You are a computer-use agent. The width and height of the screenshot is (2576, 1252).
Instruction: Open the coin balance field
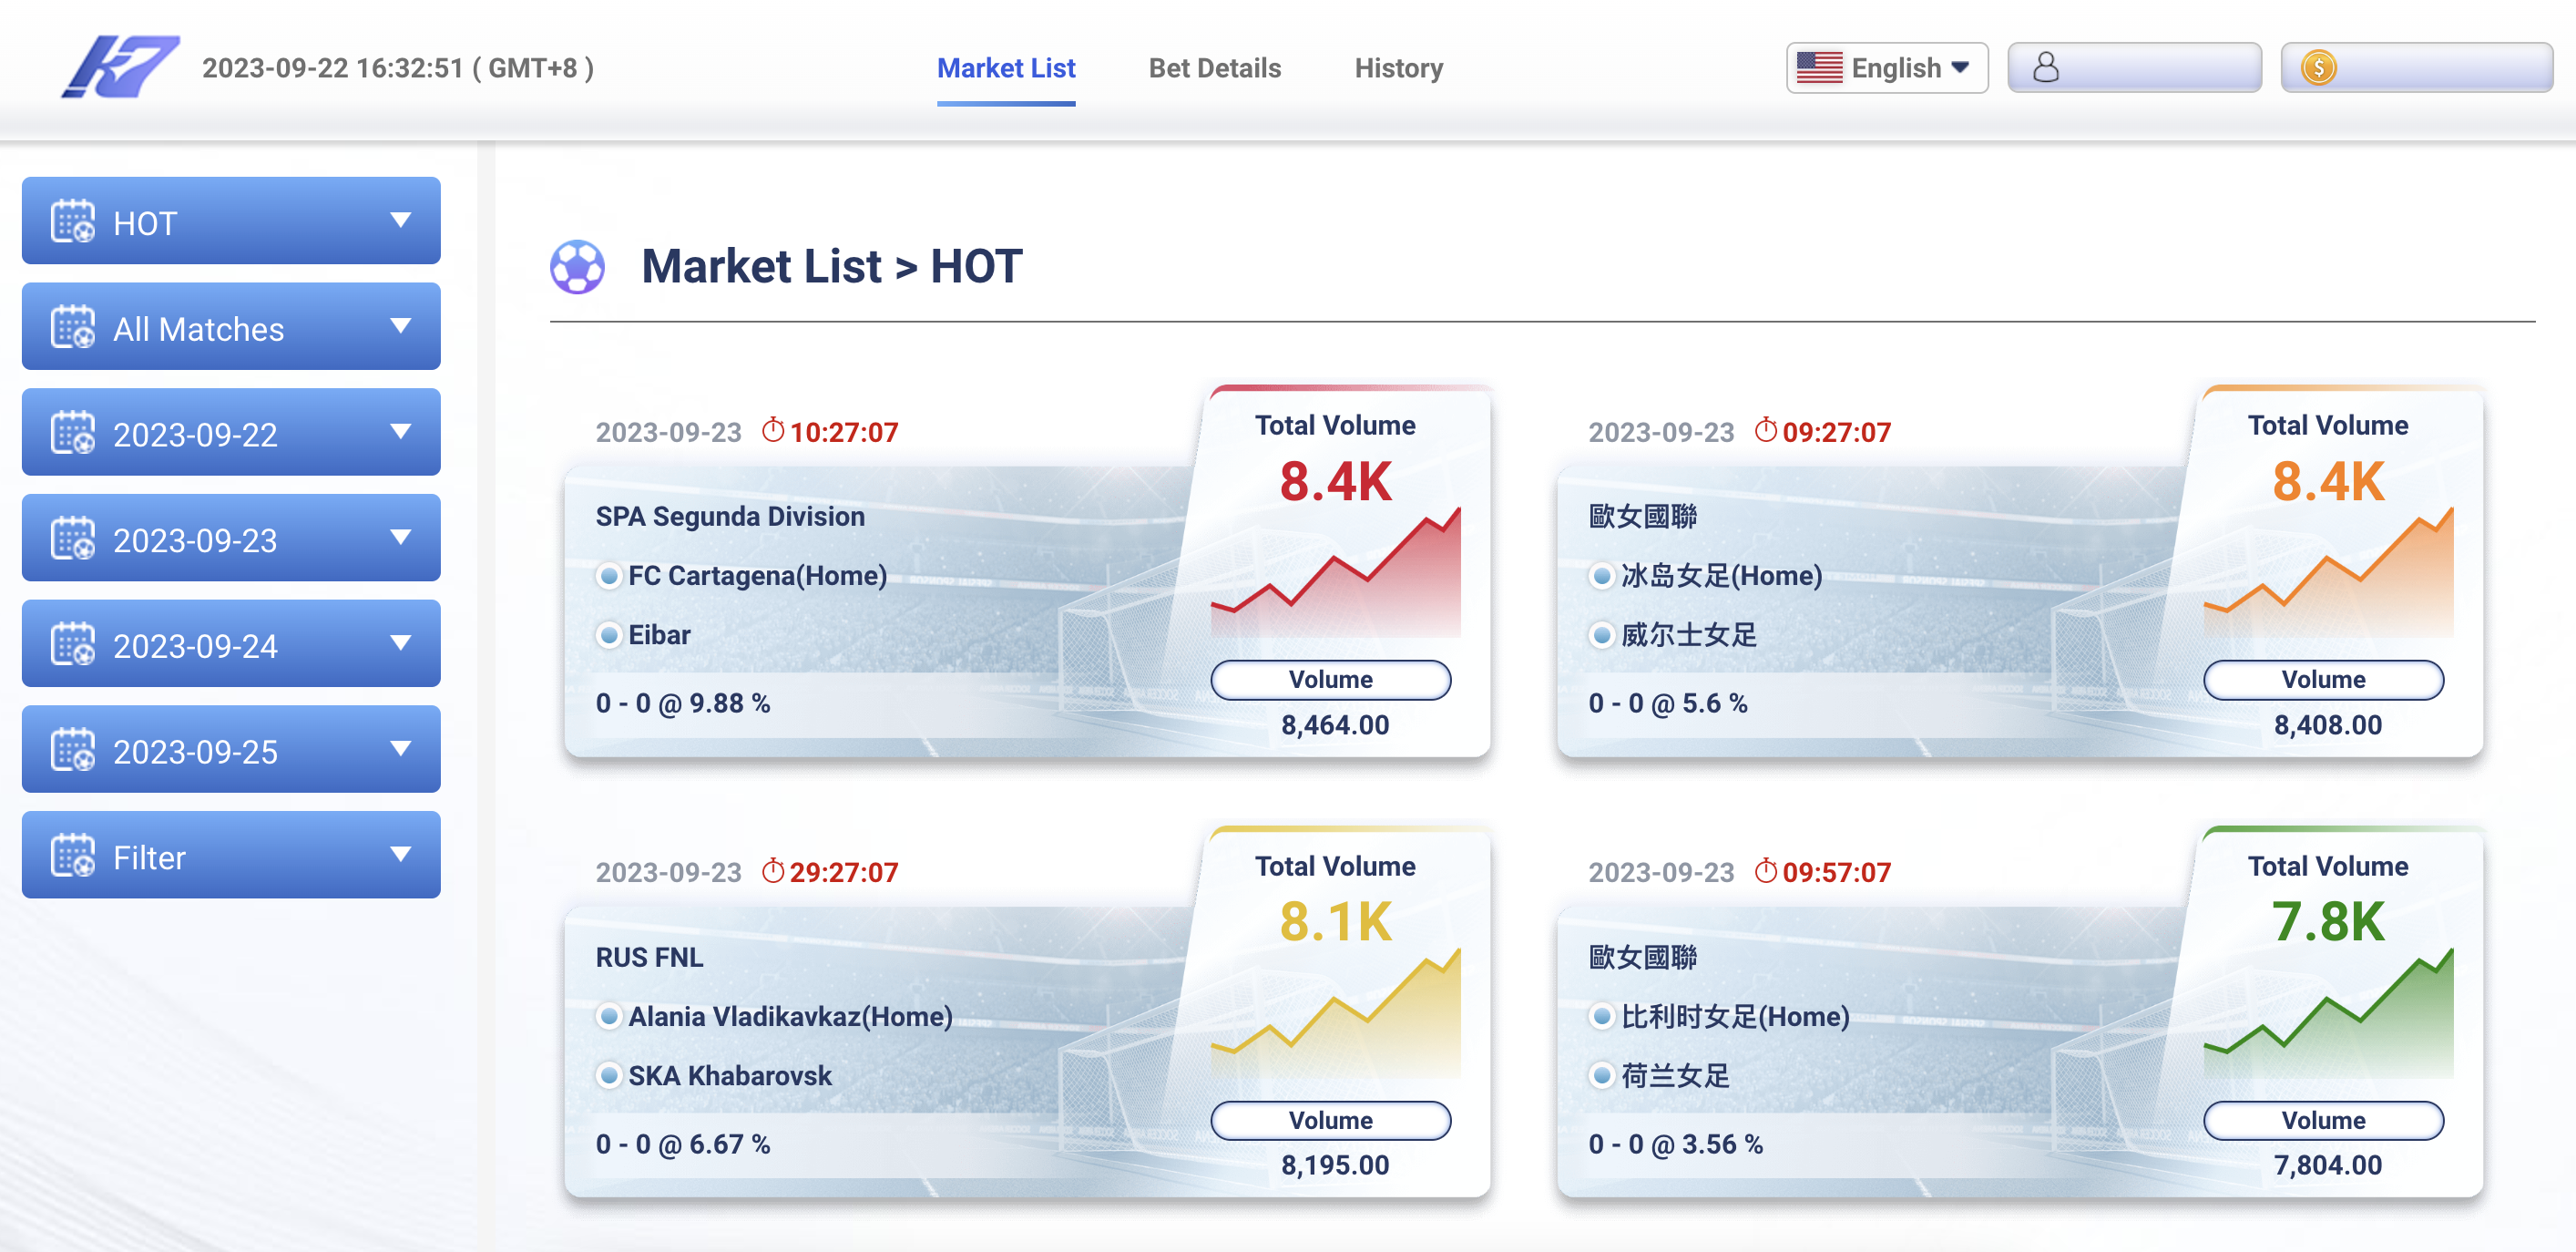tap(2416, 68)
